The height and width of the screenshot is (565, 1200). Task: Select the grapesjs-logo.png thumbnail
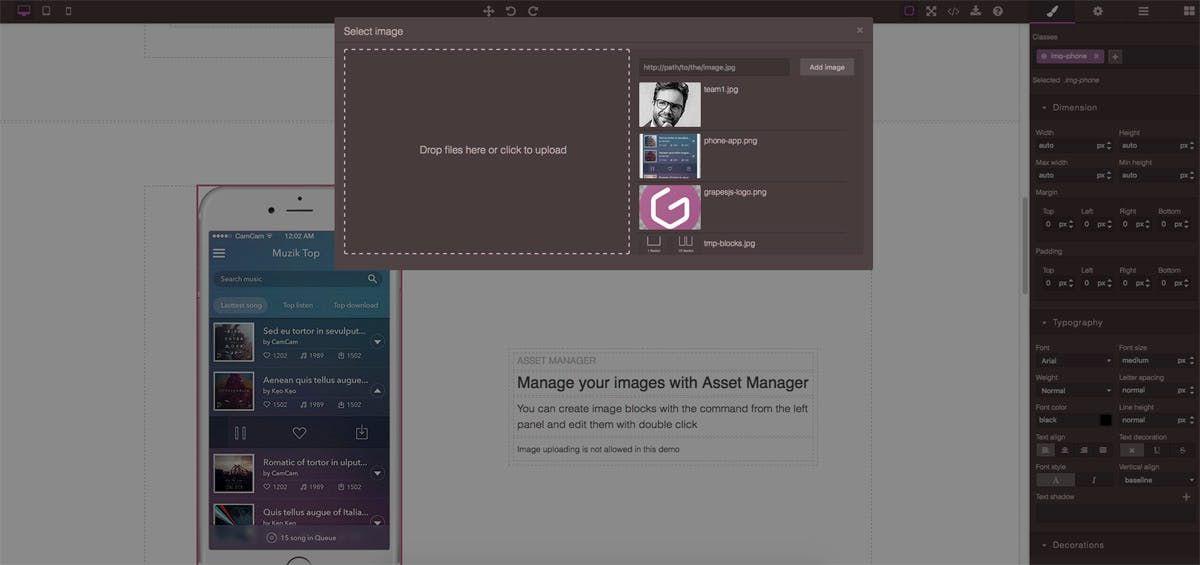coord(670,207)
